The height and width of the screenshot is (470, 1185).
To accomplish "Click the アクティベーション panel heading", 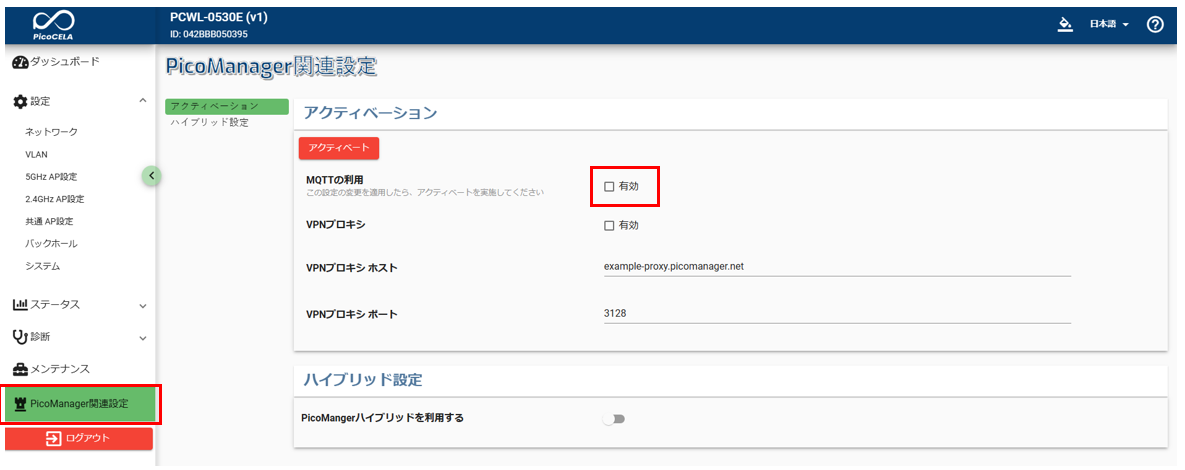I will (370, 113).
